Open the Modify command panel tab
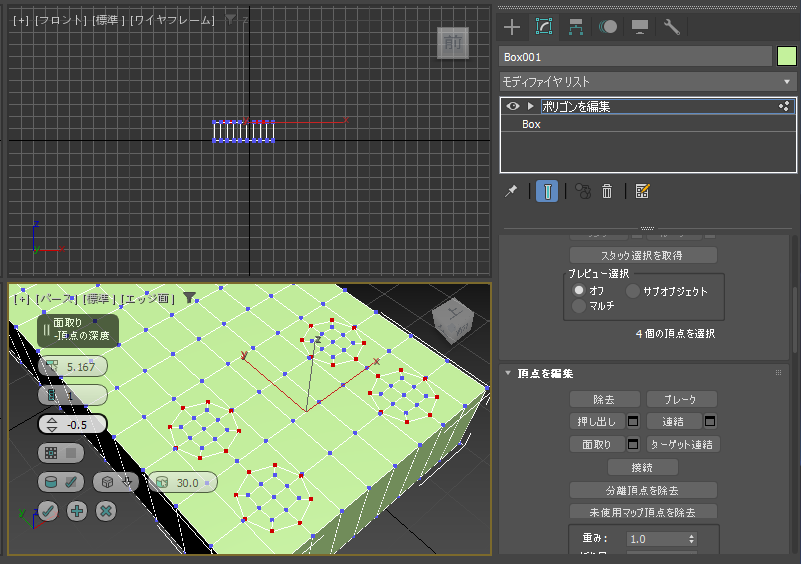The width and height of the screenshot is (801, 564). [544, 27]
